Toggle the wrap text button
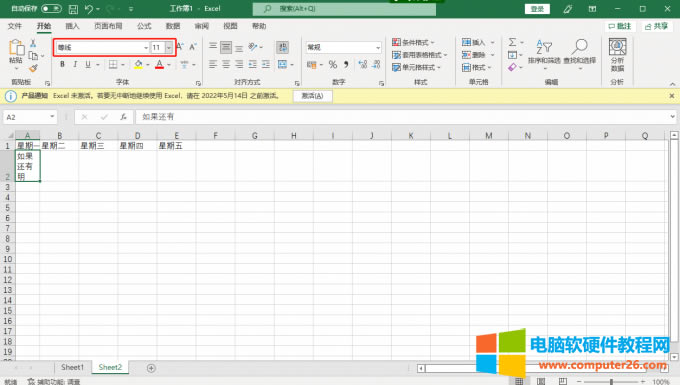This screenshot has height=385, width=680. point(282,47)
